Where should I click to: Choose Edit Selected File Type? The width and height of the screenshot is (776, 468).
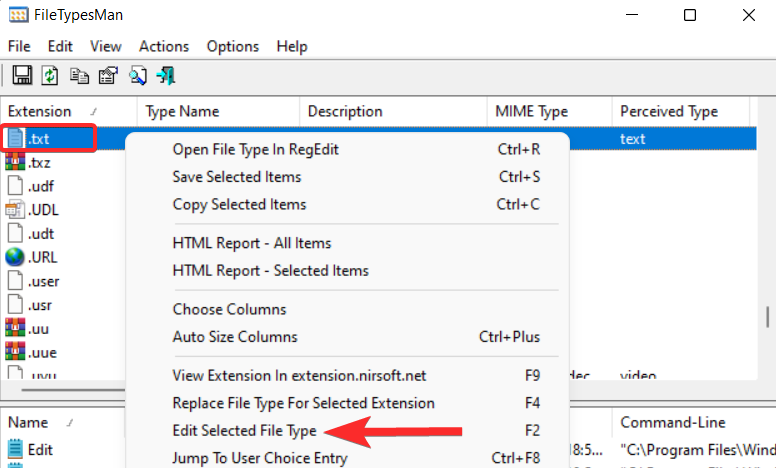[244, 431]
